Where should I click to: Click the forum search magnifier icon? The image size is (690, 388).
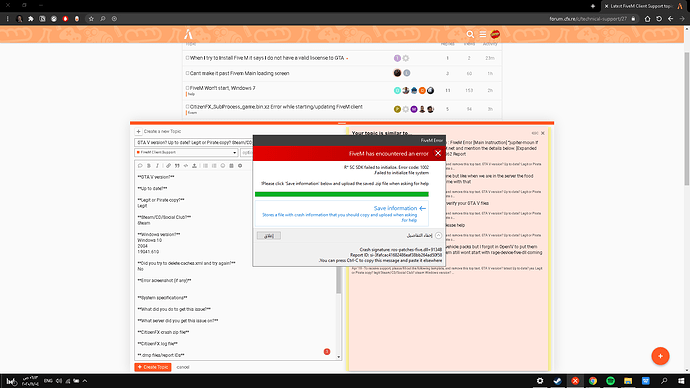470,34
